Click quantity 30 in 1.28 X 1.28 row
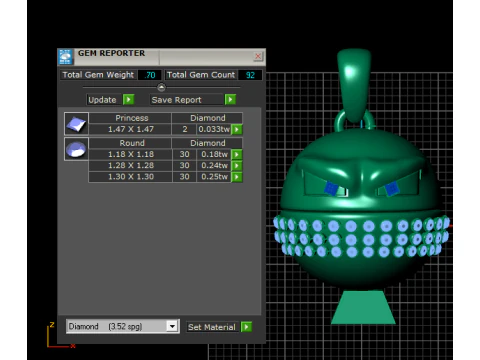 tap(184, 165)
